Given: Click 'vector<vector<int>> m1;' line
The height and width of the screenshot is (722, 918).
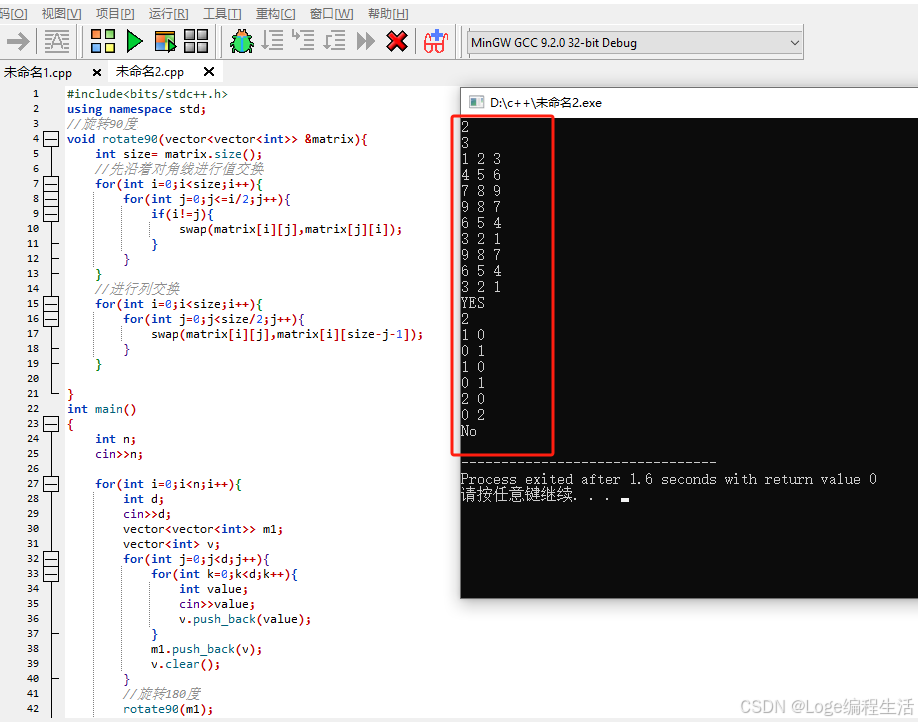Looking at the screenshot, I should tap(203, 529).
